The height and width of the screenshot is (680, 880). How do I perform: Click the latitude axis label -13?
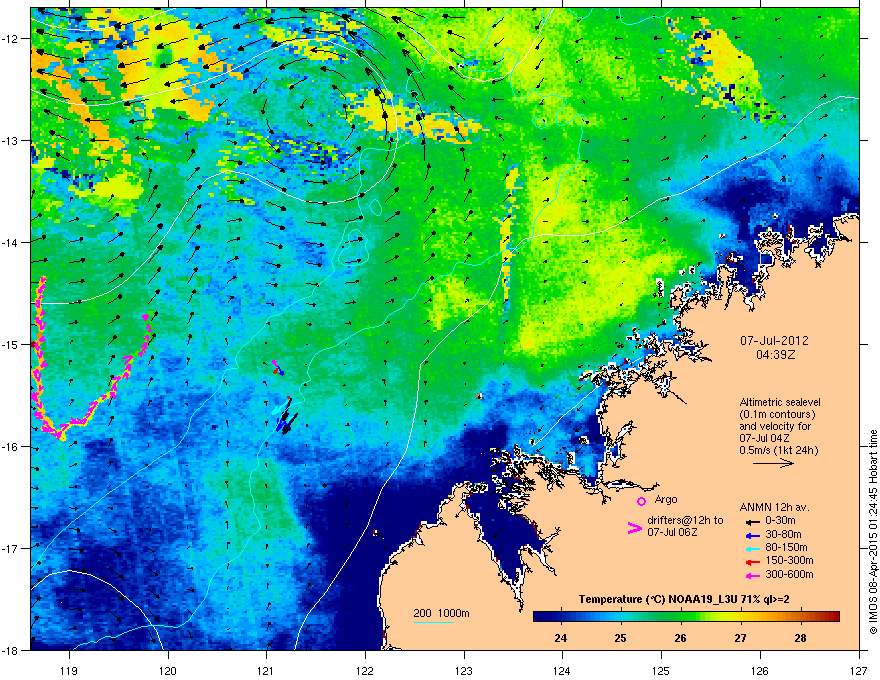click(11, 141)
